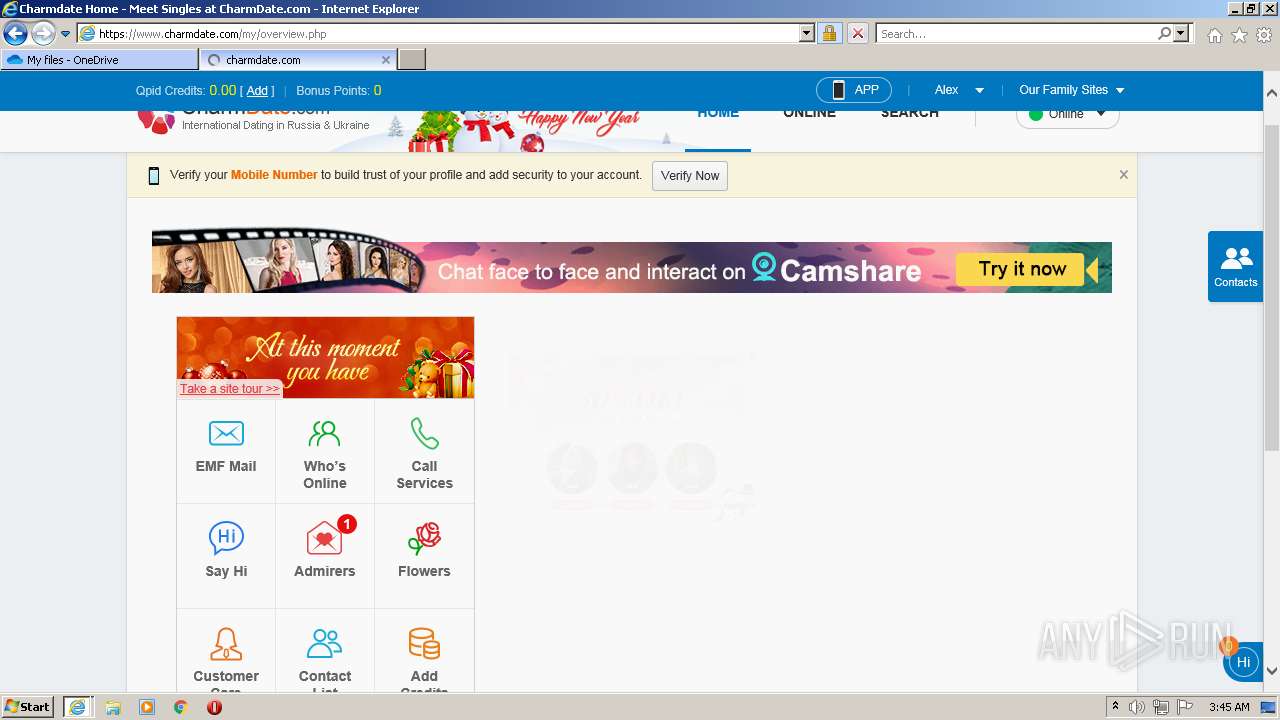Open Call Services phone icon
This screenshot has height=720, width=1280.
click(424, 433)
